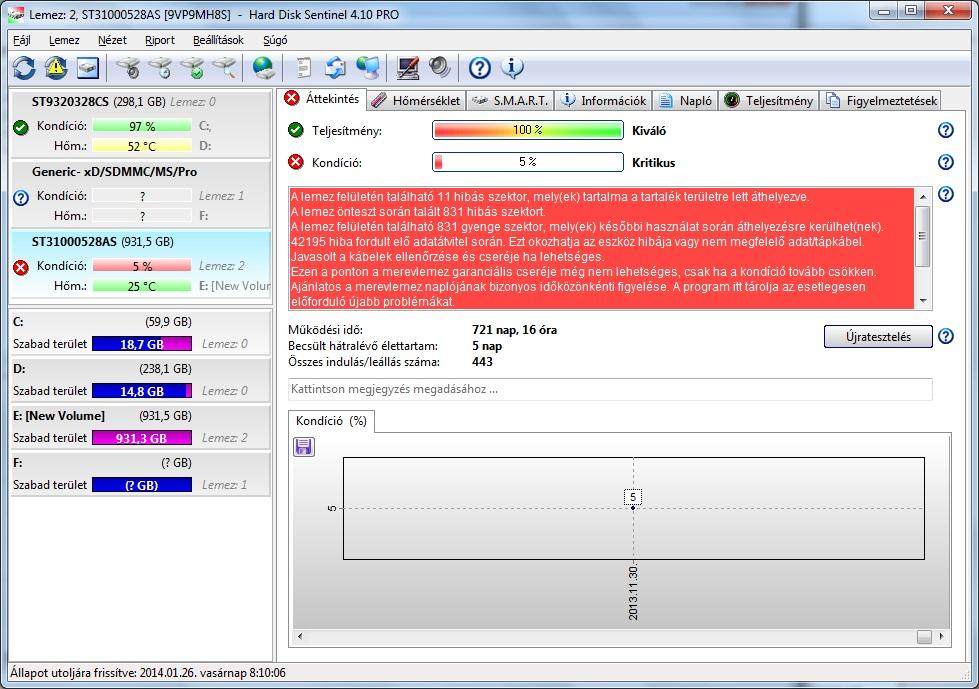This screenshot has width=979, height=689.
Task: Click the help icon next to Újratesztelés button
Action: (946, 336)
